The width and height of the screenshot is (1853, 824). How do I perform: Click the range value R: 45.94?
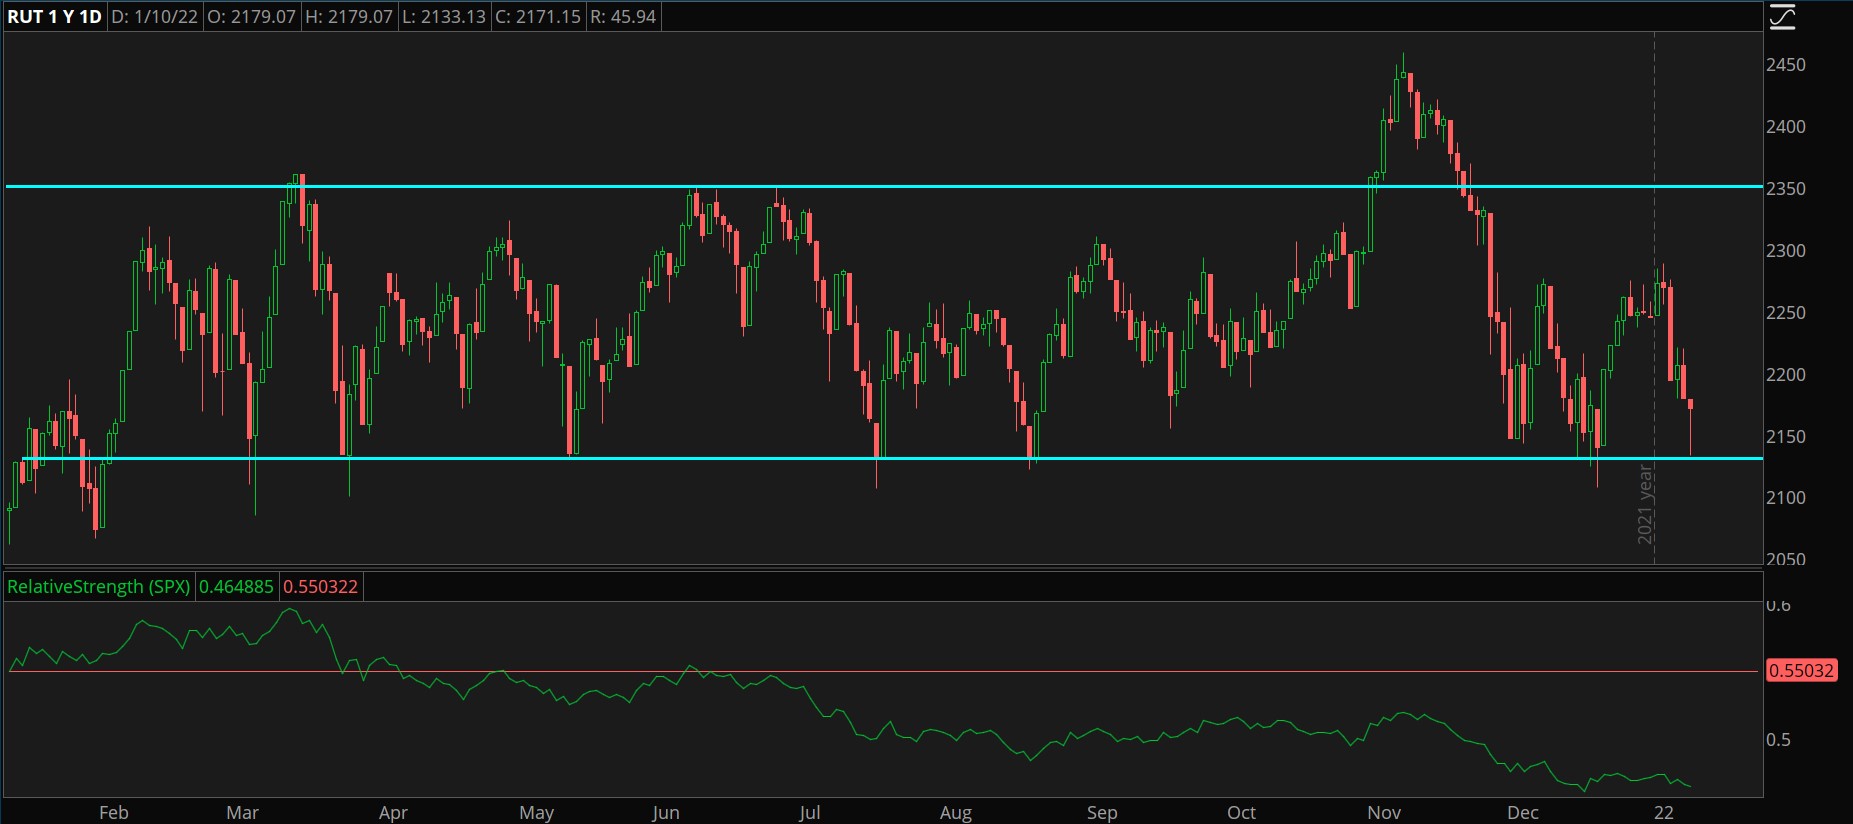(623, 17)
